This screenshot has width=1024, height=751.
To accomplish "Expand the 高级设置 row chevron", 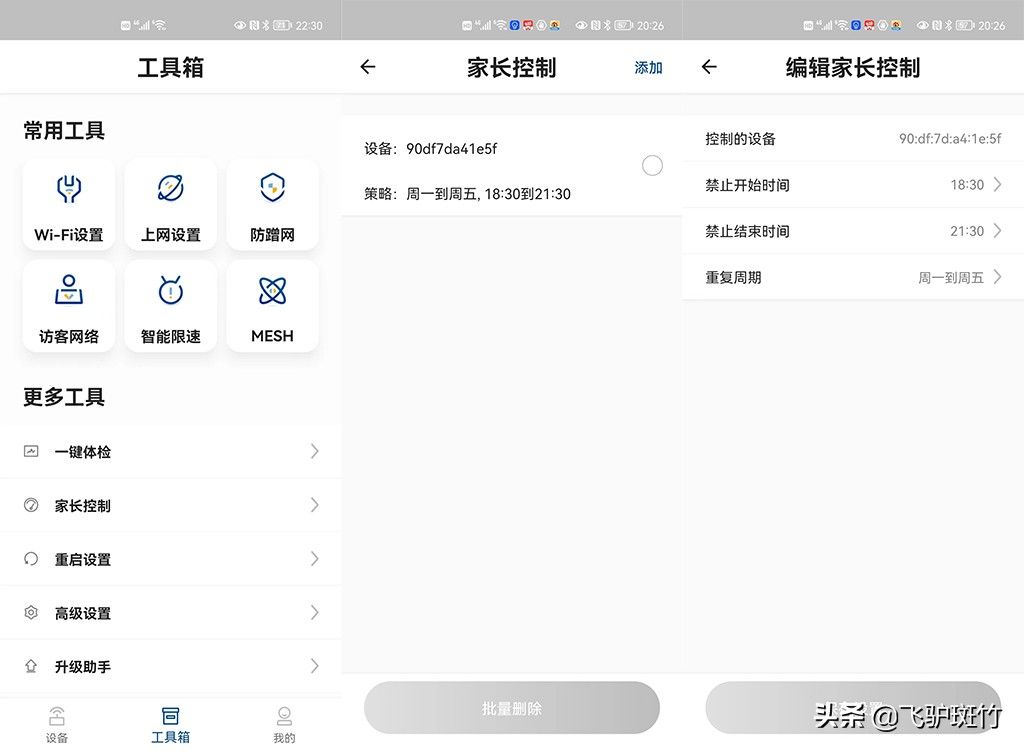I will pyautogui.click(x=315, y=613).
